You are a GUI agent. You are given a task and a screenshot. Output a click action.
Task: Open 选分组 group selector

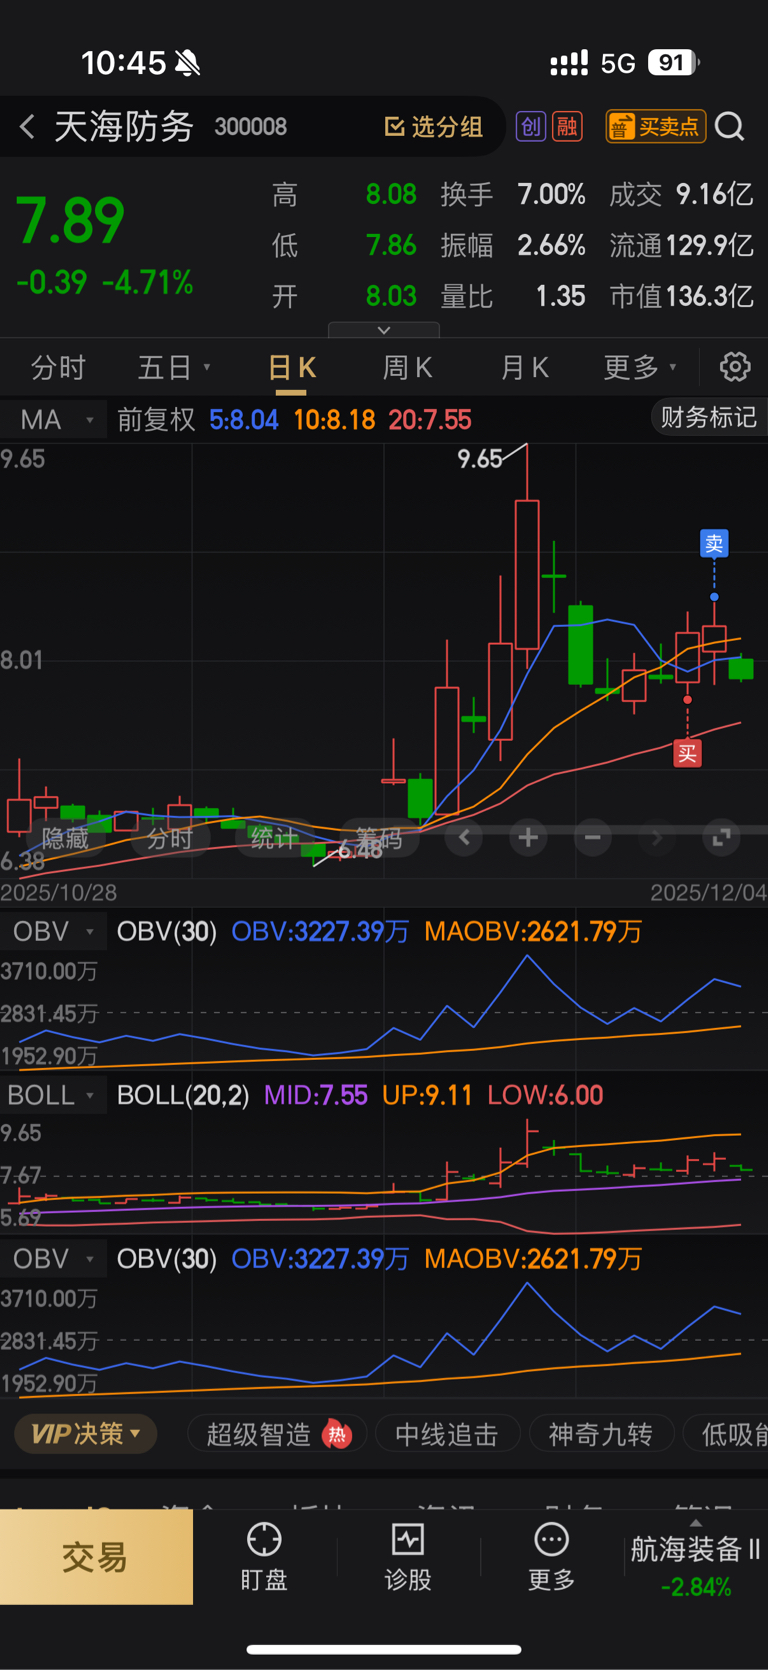click(x=434, y=127)
